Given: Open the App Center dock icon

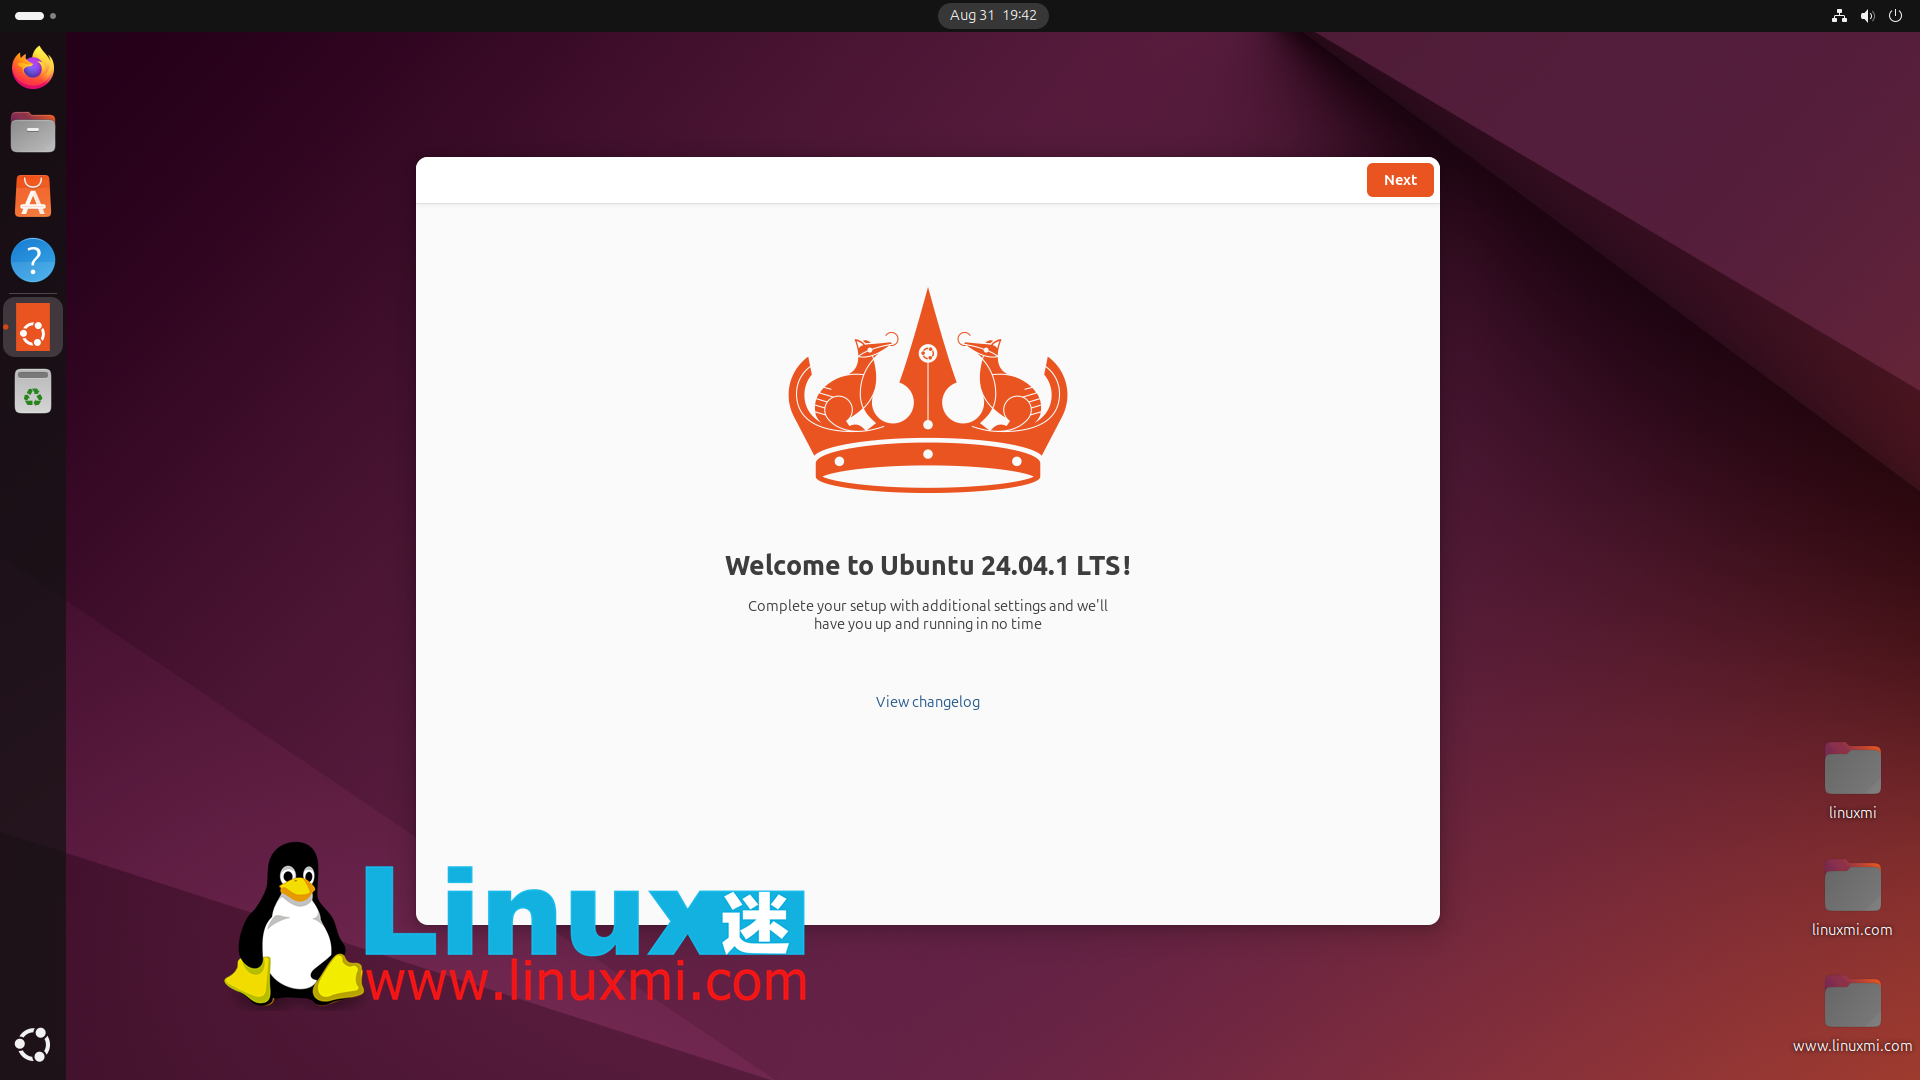Looking at the screenshot, I should (33, 196).
